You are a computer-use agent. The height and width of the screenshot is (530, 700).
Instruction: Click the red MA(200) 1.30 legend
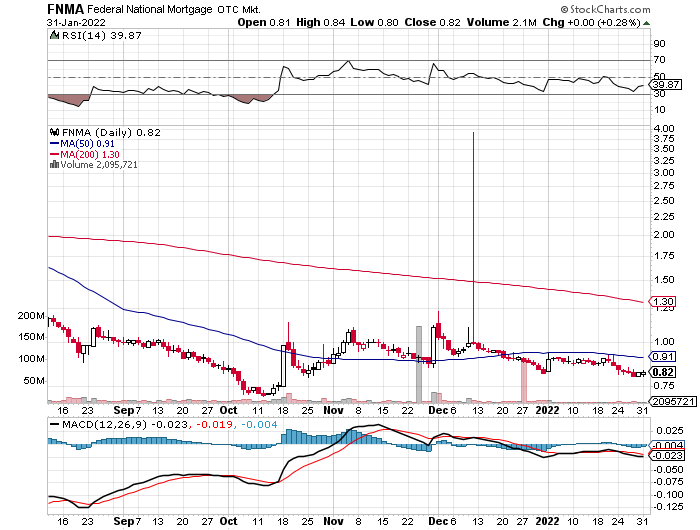pyautogui.click(x=84, y=154)
